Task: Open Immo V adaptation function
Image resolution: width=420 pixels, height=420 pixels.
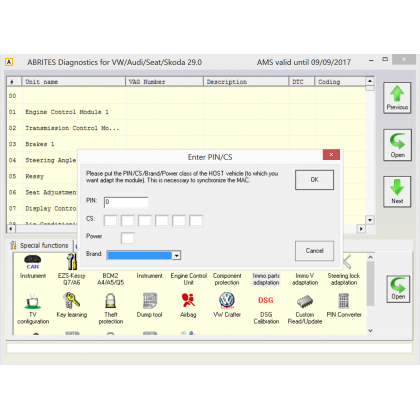Action: [305, 279]
